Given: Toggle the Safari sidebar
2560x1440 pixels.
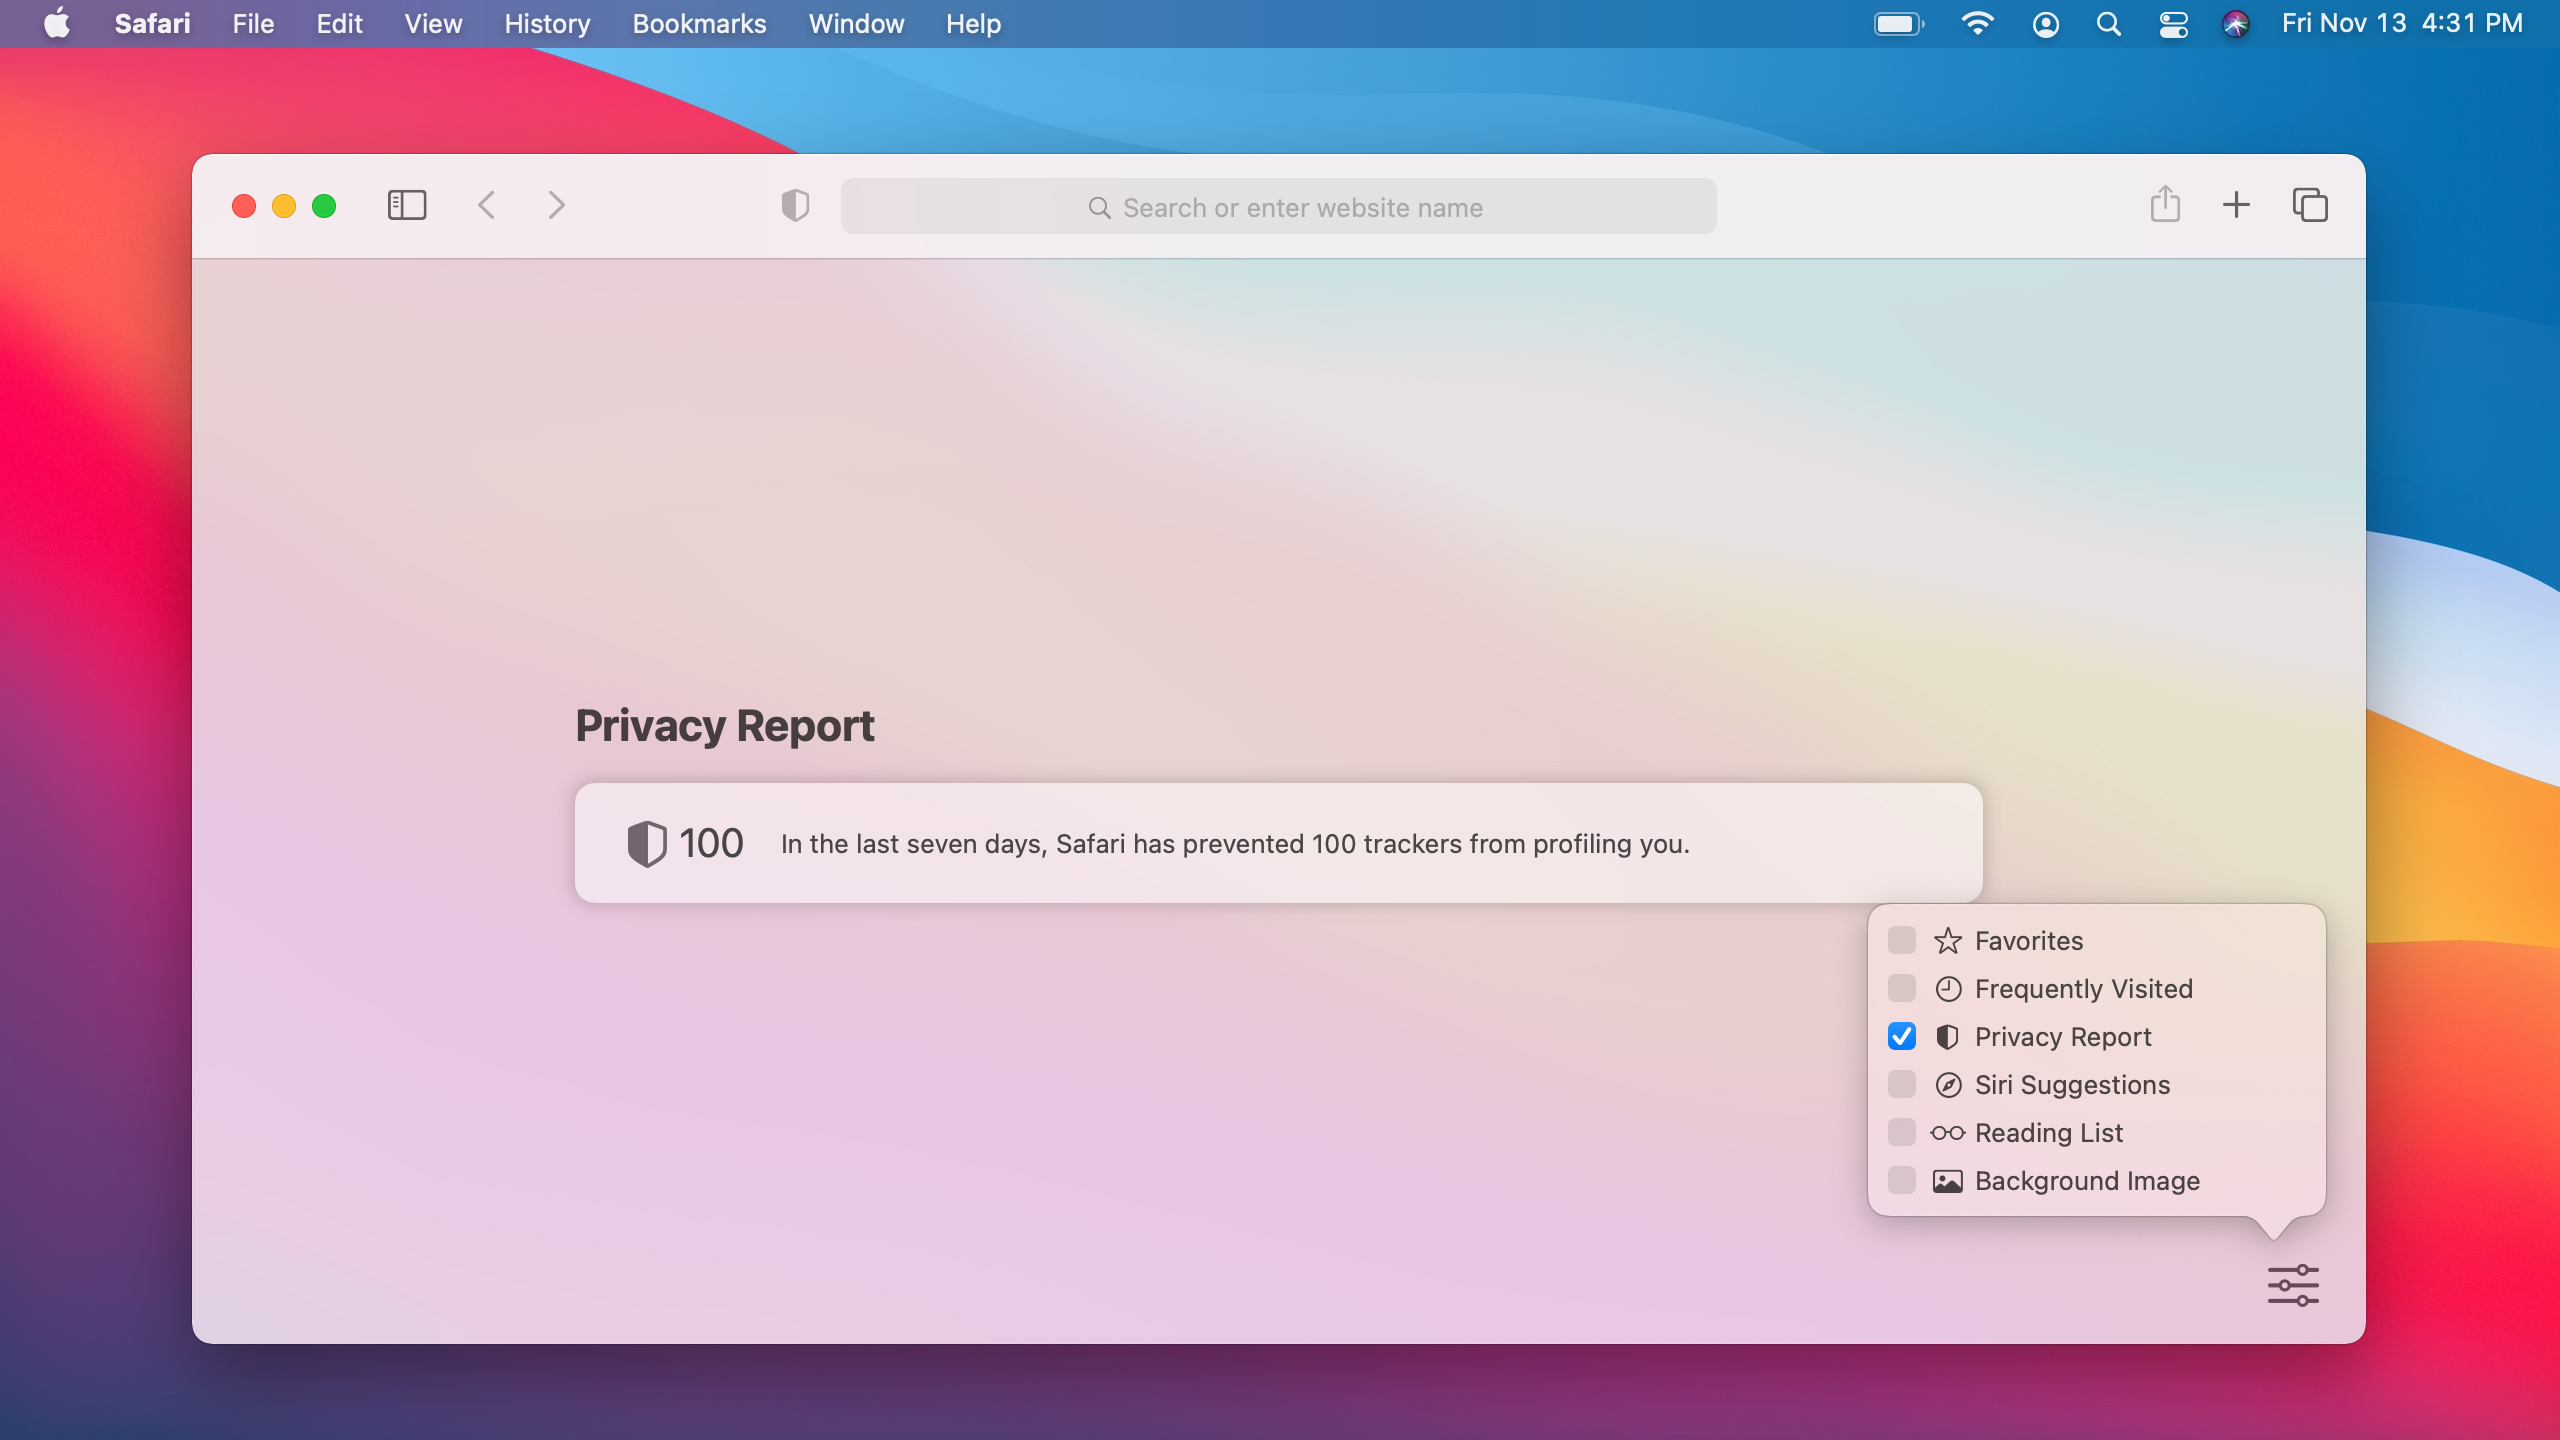Looking at the screenshot, I should [407, 205].
